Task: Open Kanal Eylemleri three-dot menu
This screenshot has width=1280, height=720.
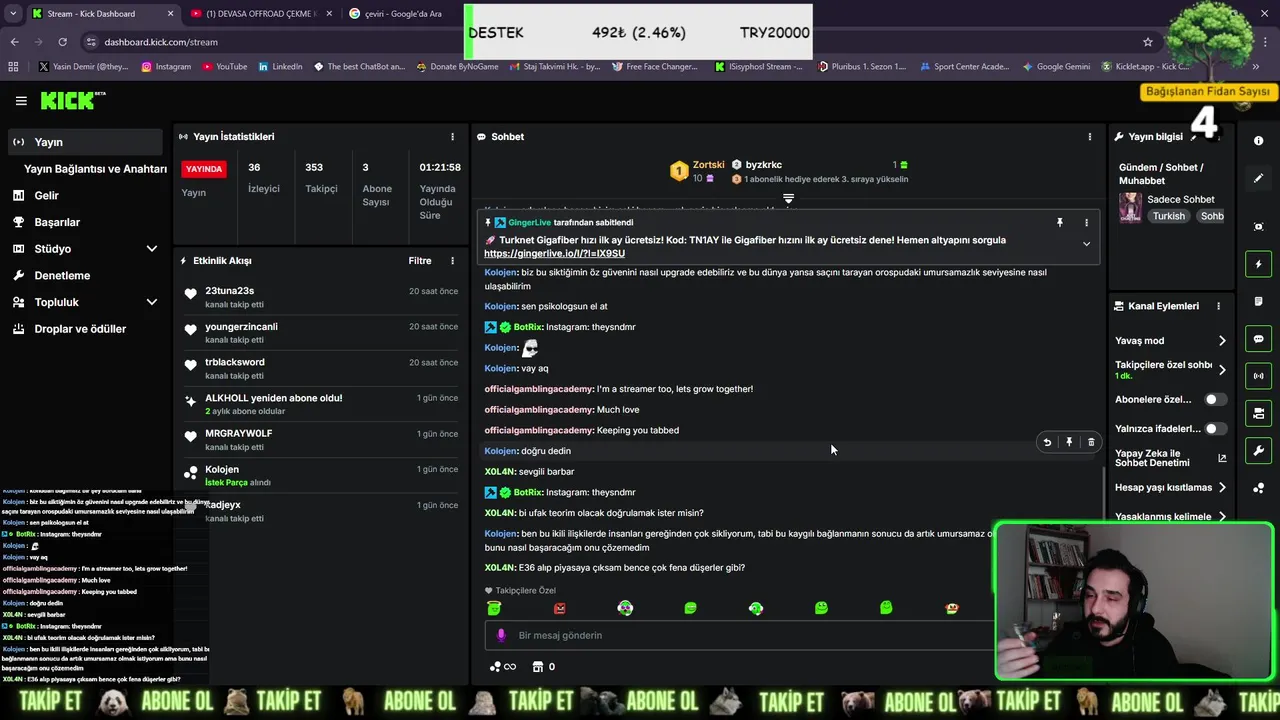Action: 1218,306
